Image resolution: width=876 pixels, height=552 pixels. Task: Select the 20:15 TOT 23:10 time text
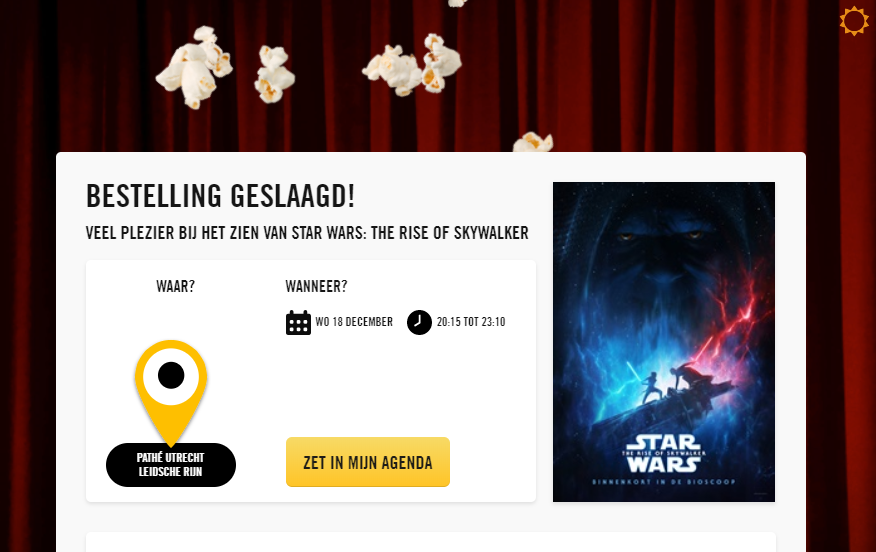coord(471,322)
